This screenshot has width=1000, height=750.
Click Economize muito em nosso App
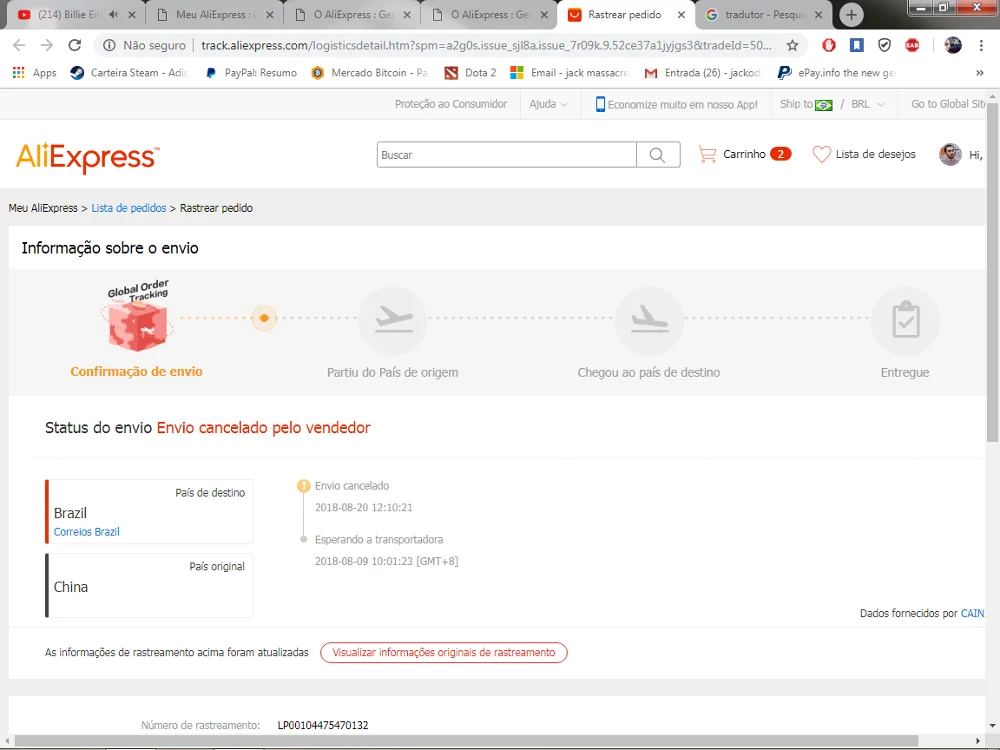pos(682,105)
